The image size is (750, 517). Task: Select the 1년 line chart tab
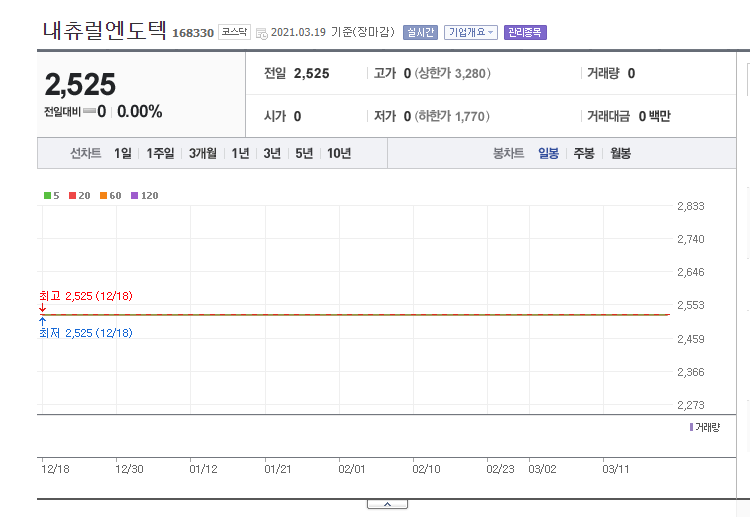click(x=240, y=154)
